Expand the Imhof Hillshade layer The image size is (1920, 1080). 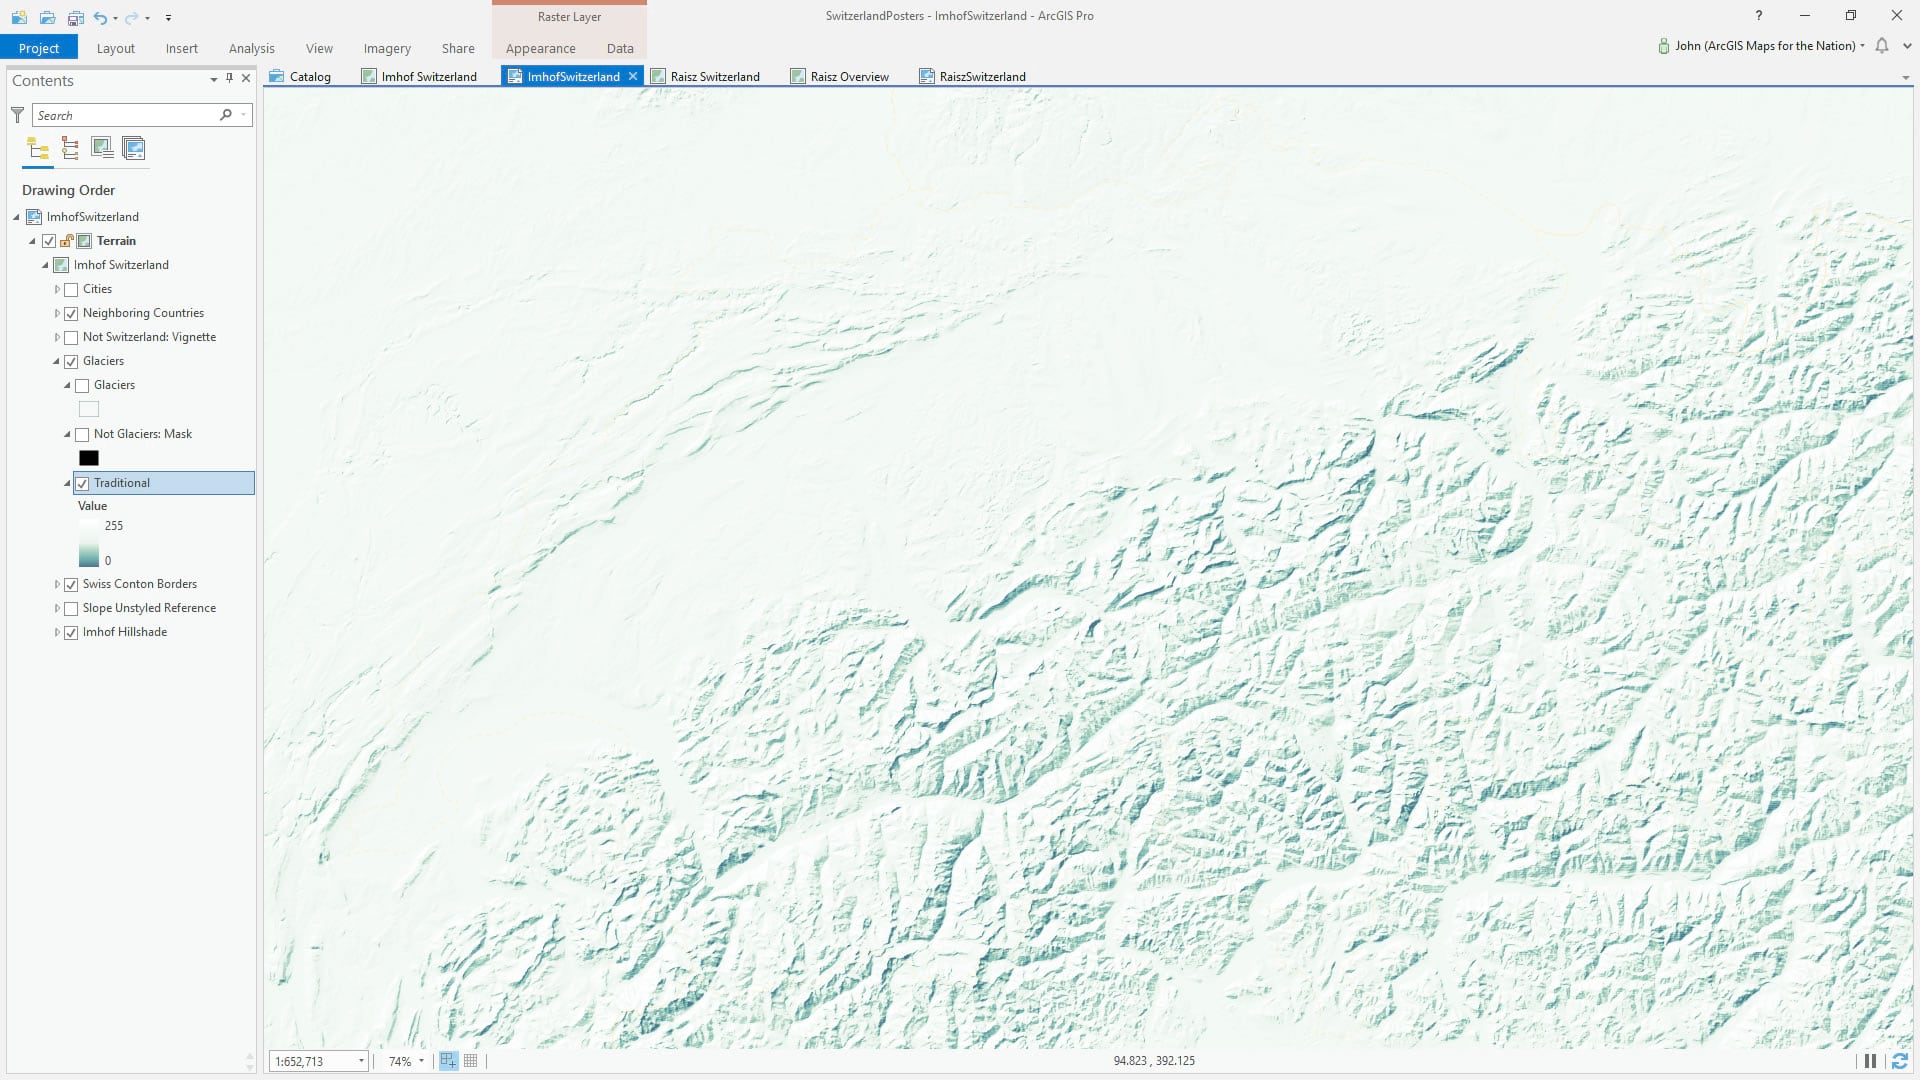coord(57,633)
